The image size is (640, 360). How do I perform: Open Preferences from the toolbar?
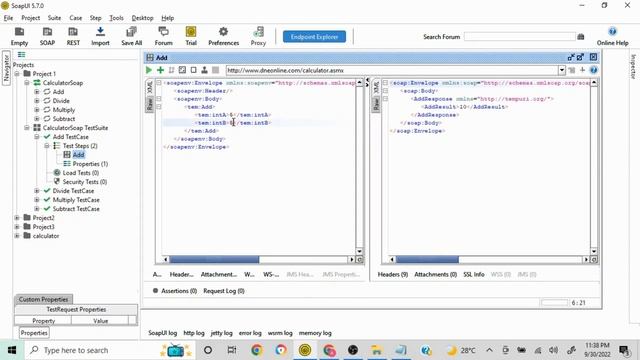tap(223, 36)
